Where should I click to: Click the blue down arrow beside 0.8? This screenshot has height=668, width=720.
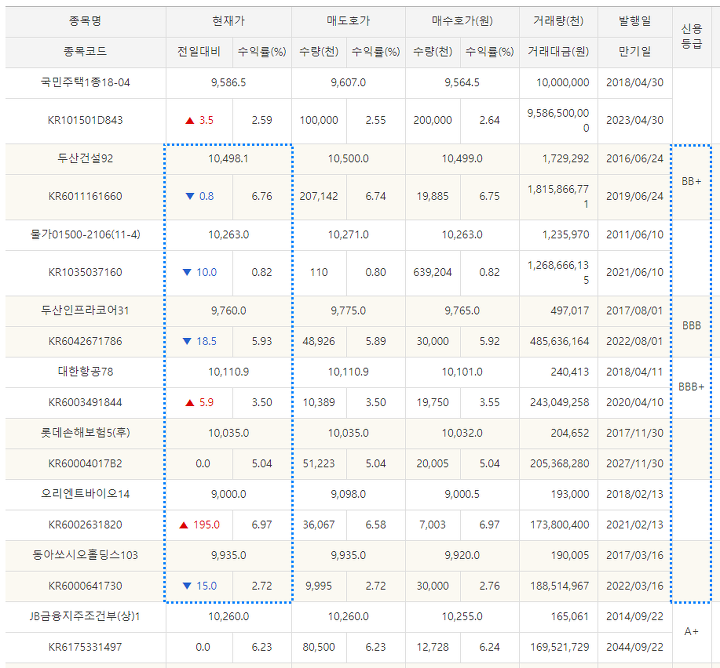pos(190,196)
